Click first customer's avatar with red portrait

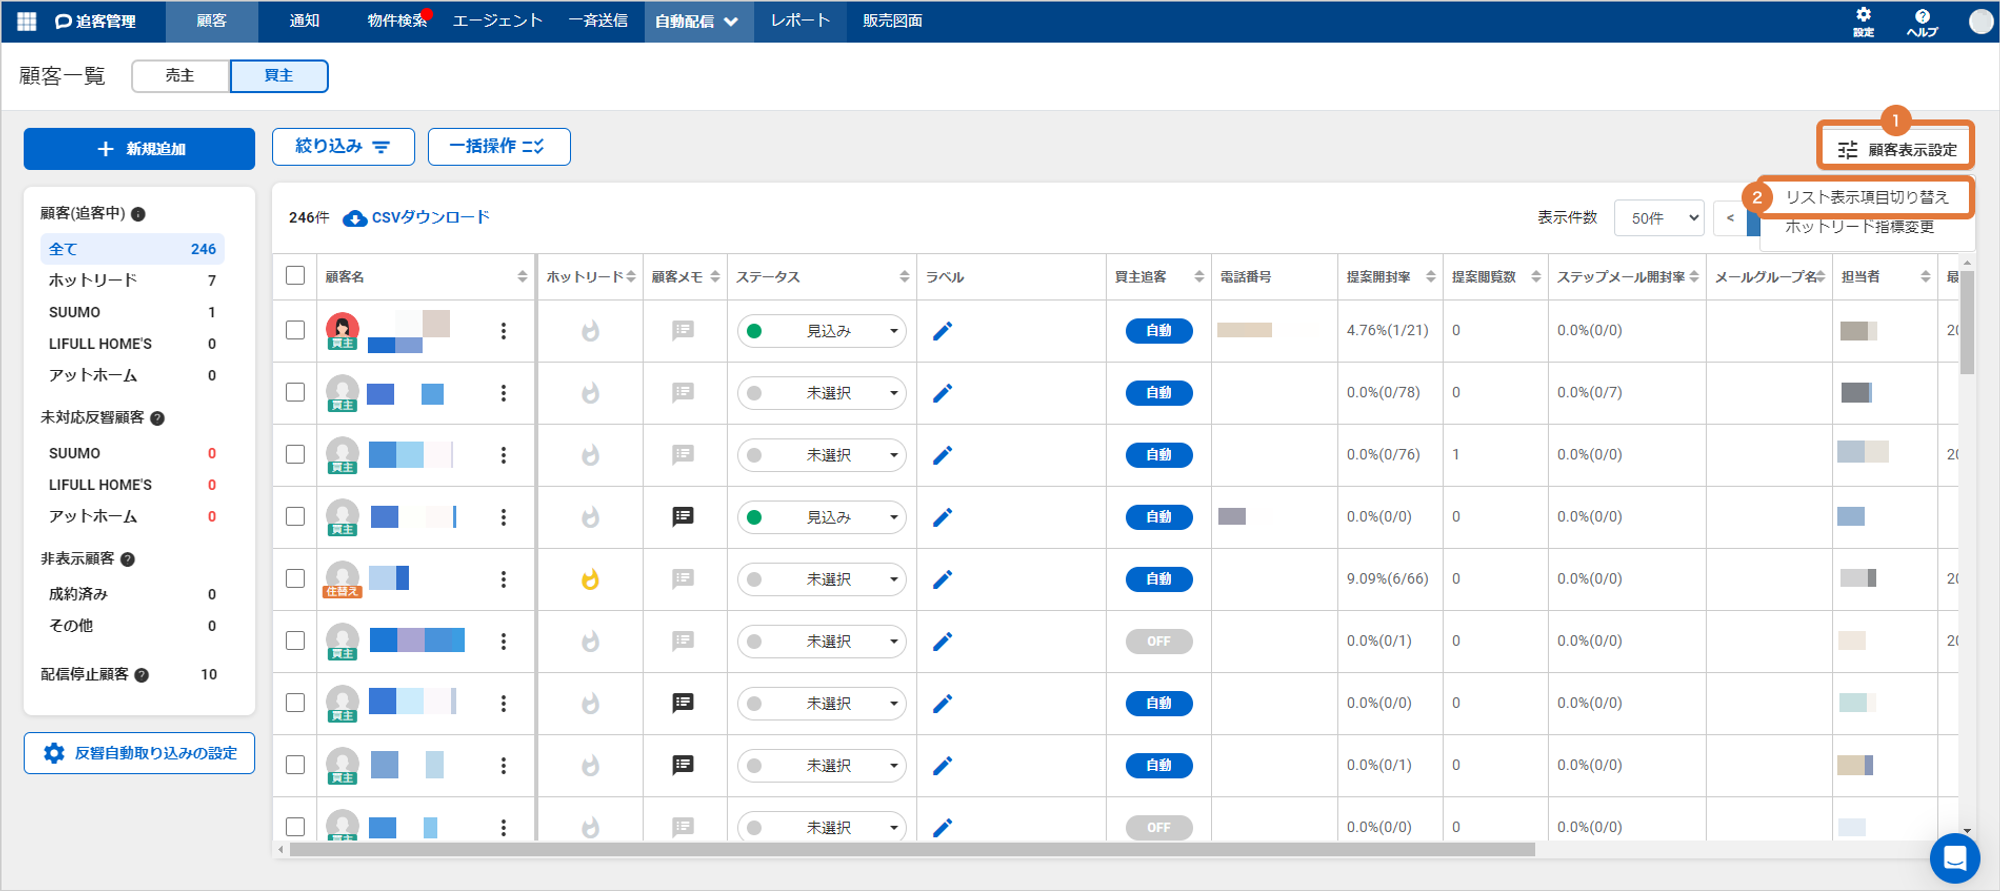(x=342, y=329)
